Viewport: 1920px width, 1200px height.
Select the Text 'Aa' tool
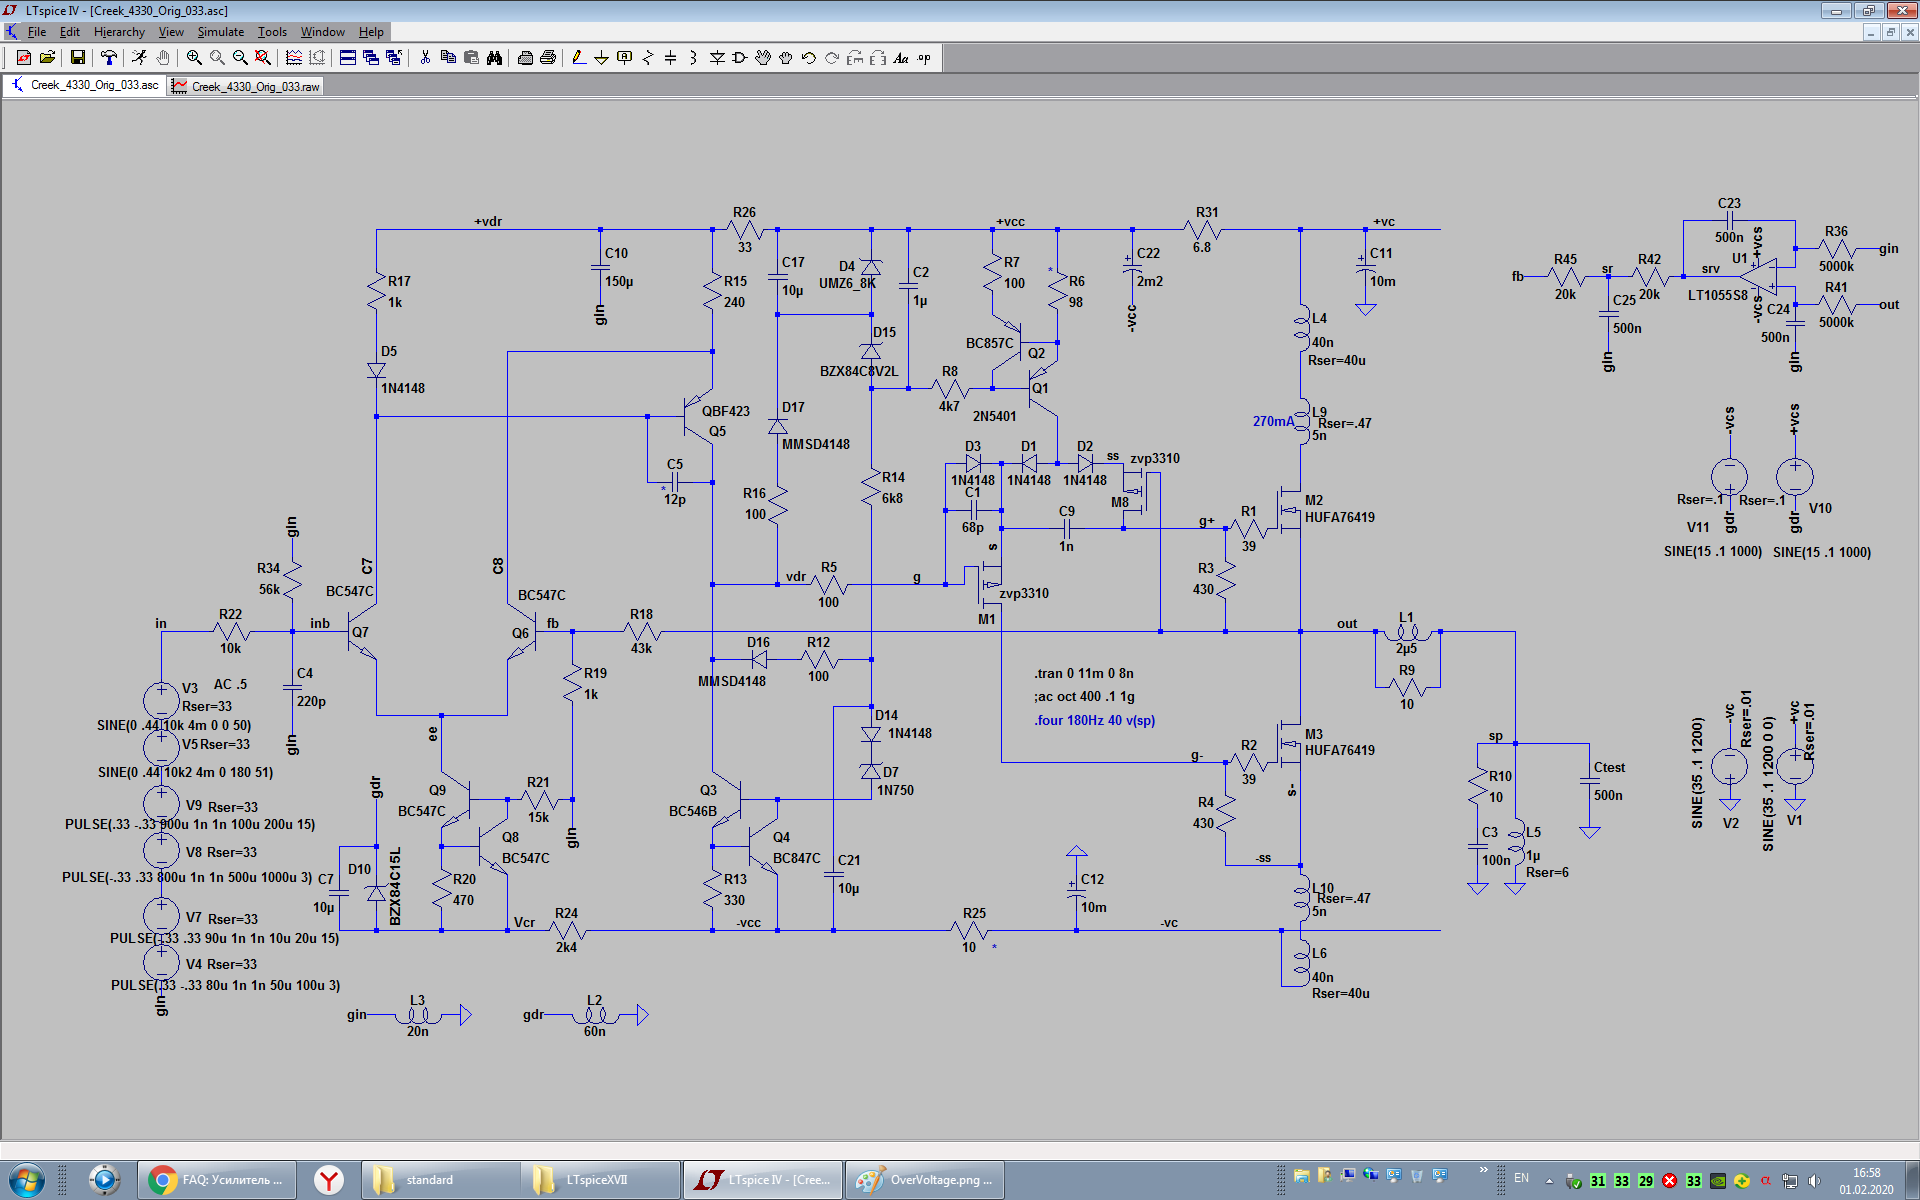click(901, 58)
